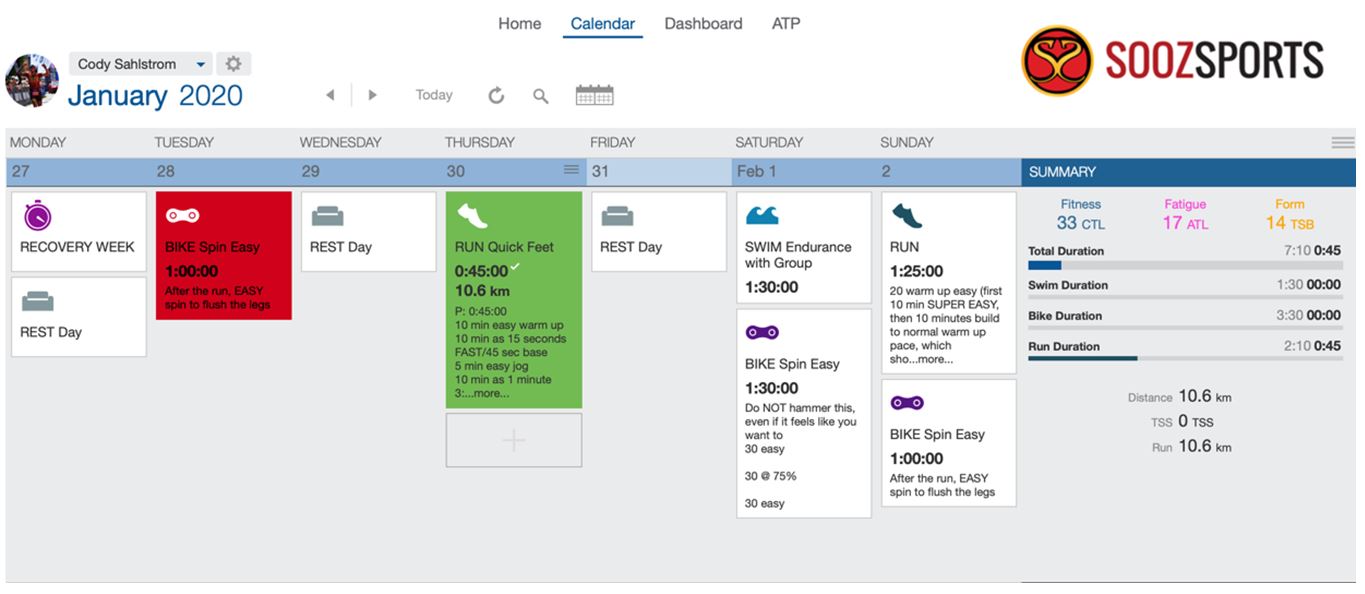
Task: Click the Today button
Action: click(434, 95)
